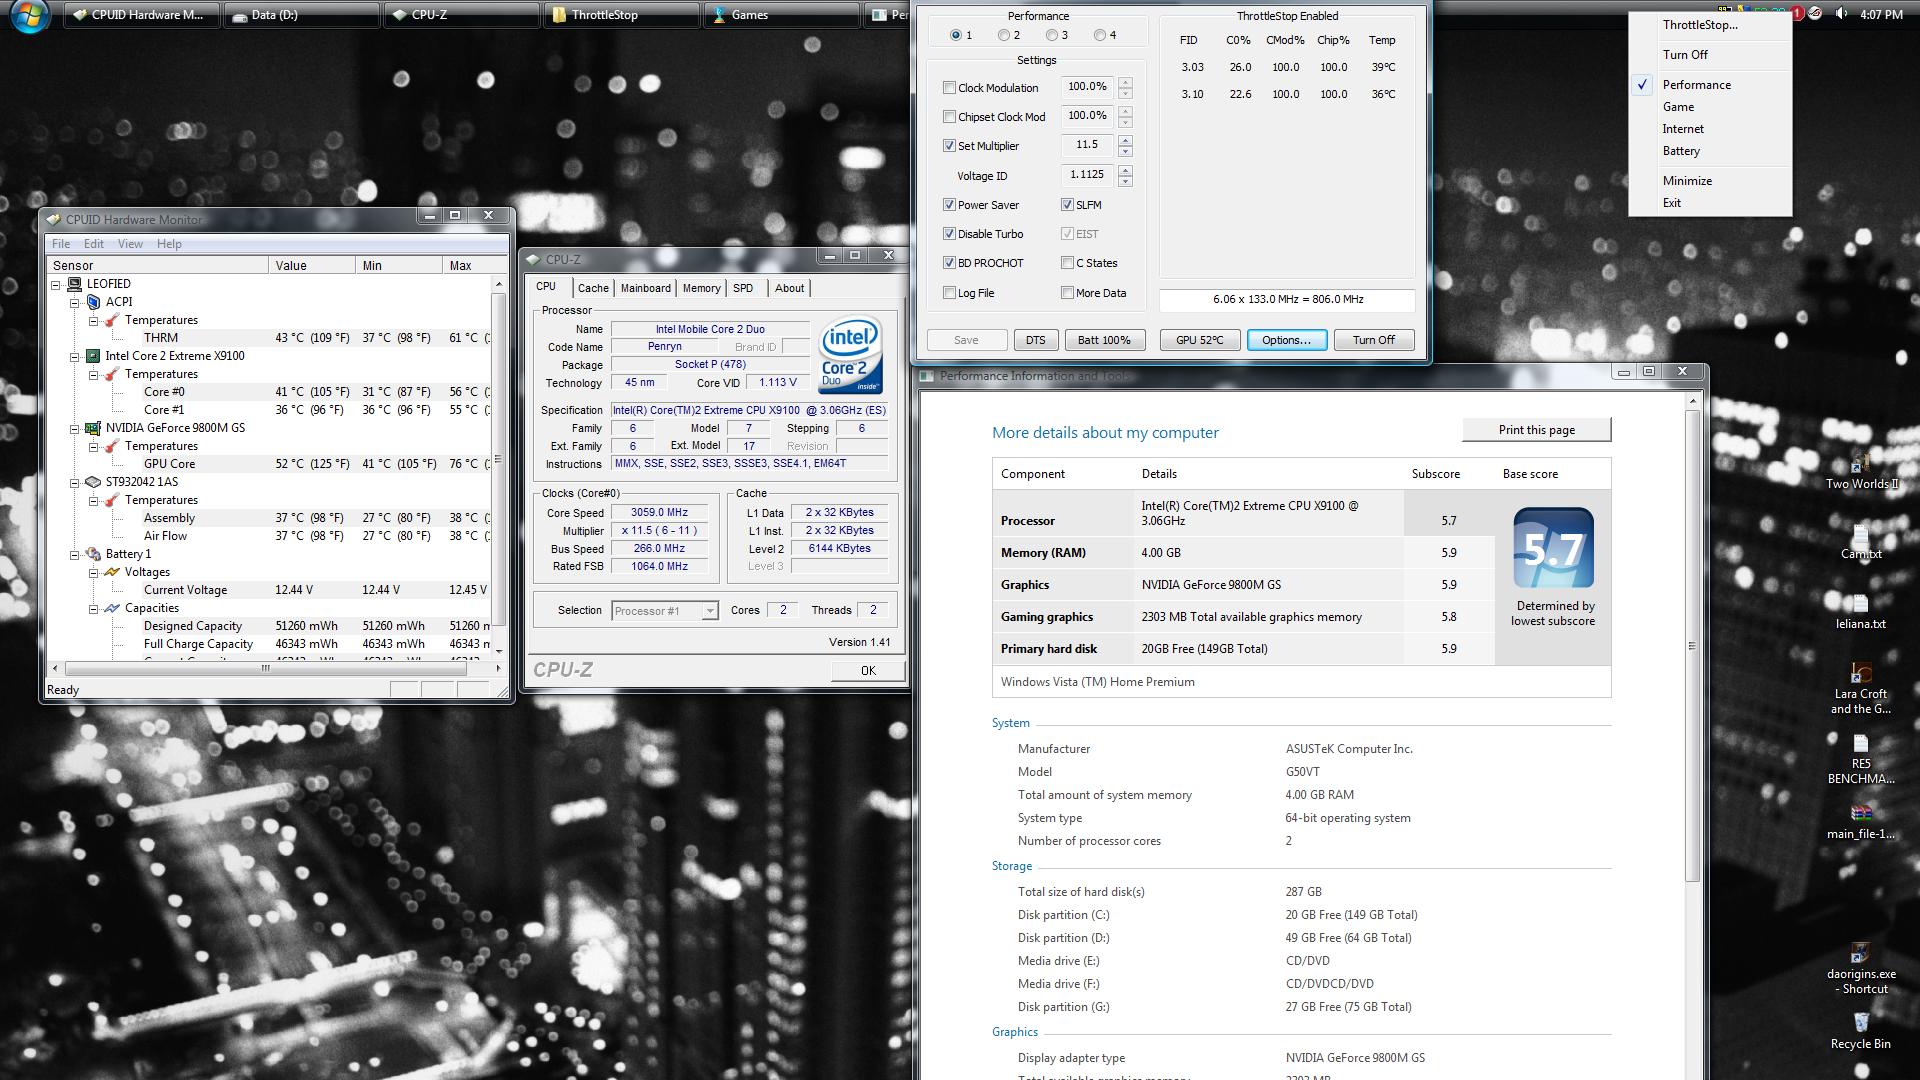1920x1080 pixels.
Task: Collapse the Capacities node
Action: (93, 608)
